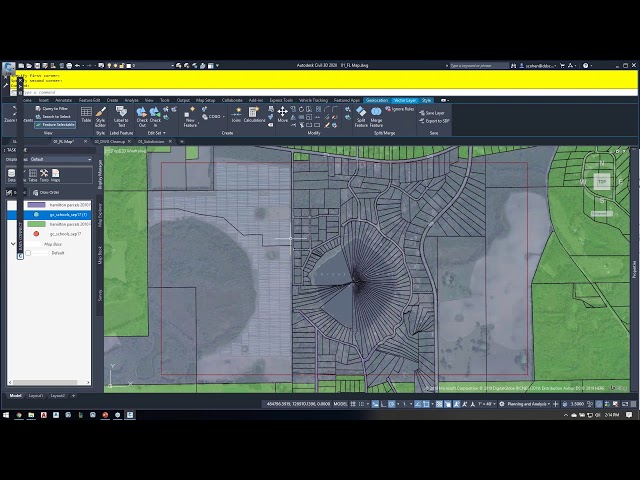Click Export to SDF

click(434, 121)
